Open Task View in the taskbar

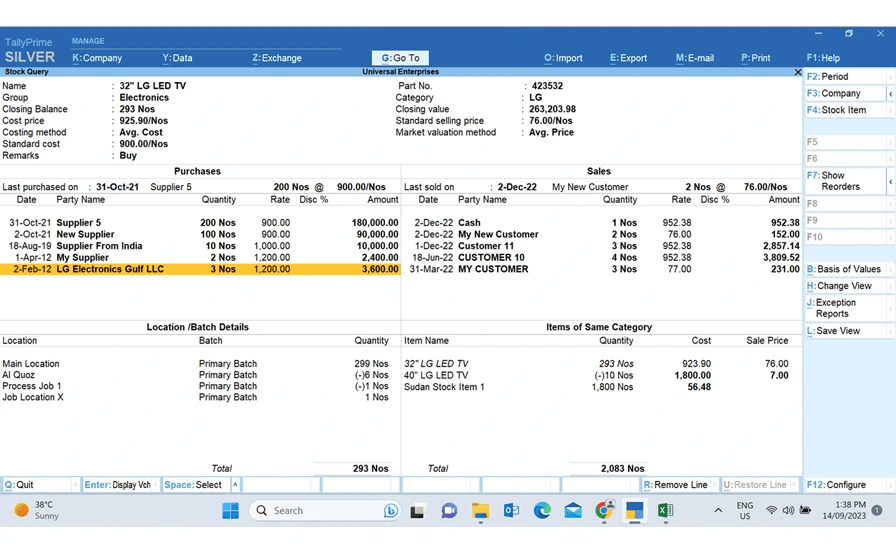pos(417,511)
